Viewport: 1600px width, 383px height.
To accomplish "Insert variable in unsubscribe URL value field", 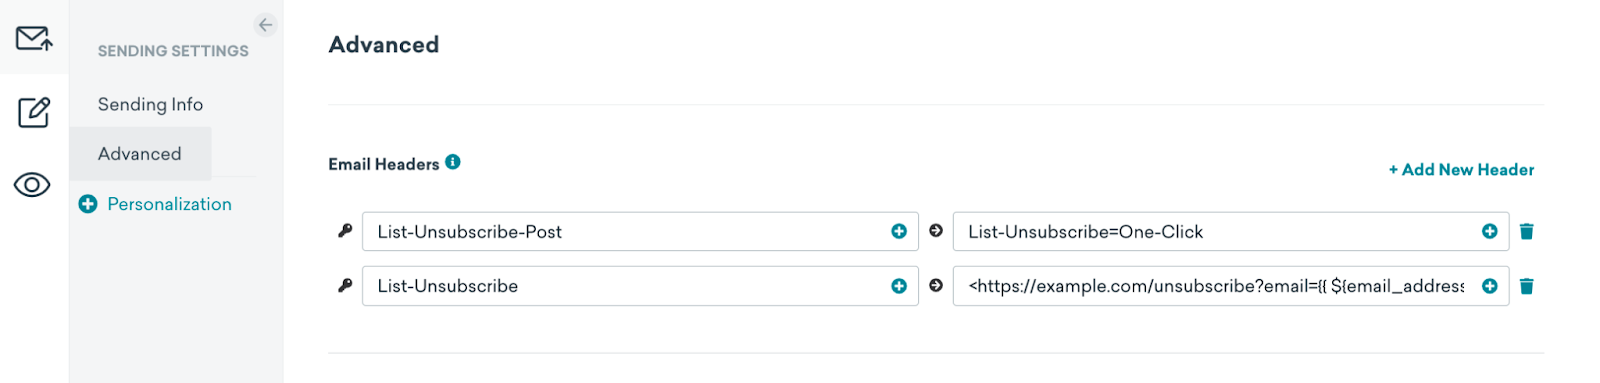I will click(1490, 286).
